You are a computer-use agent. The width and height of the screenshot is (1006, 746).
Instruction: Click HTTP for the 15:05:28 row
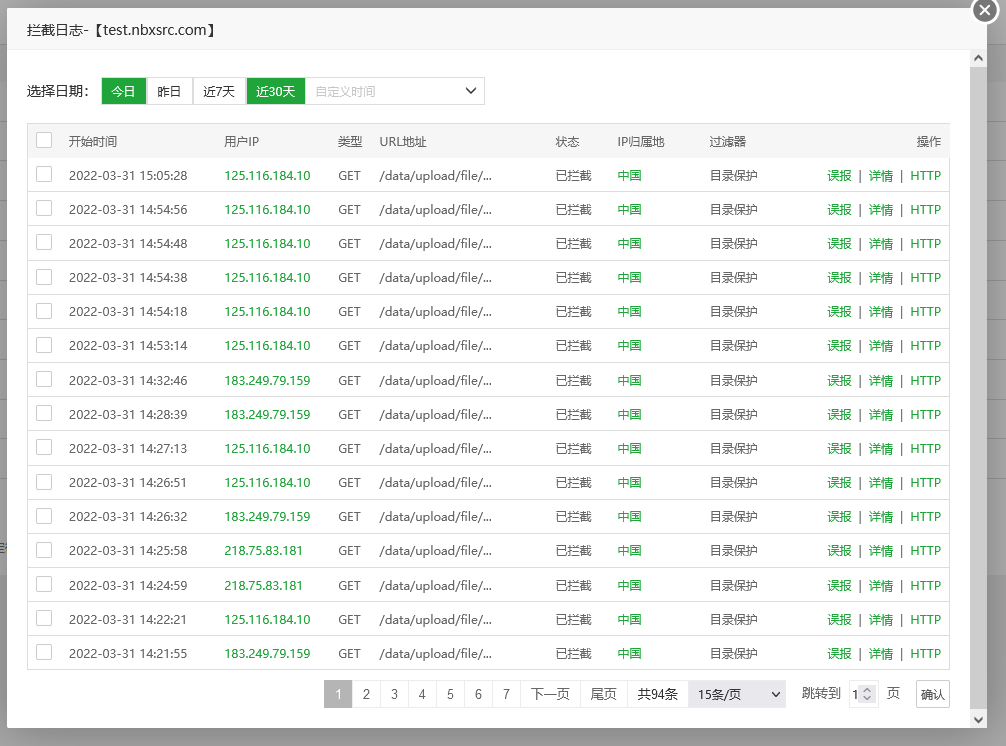coord(926,176)
